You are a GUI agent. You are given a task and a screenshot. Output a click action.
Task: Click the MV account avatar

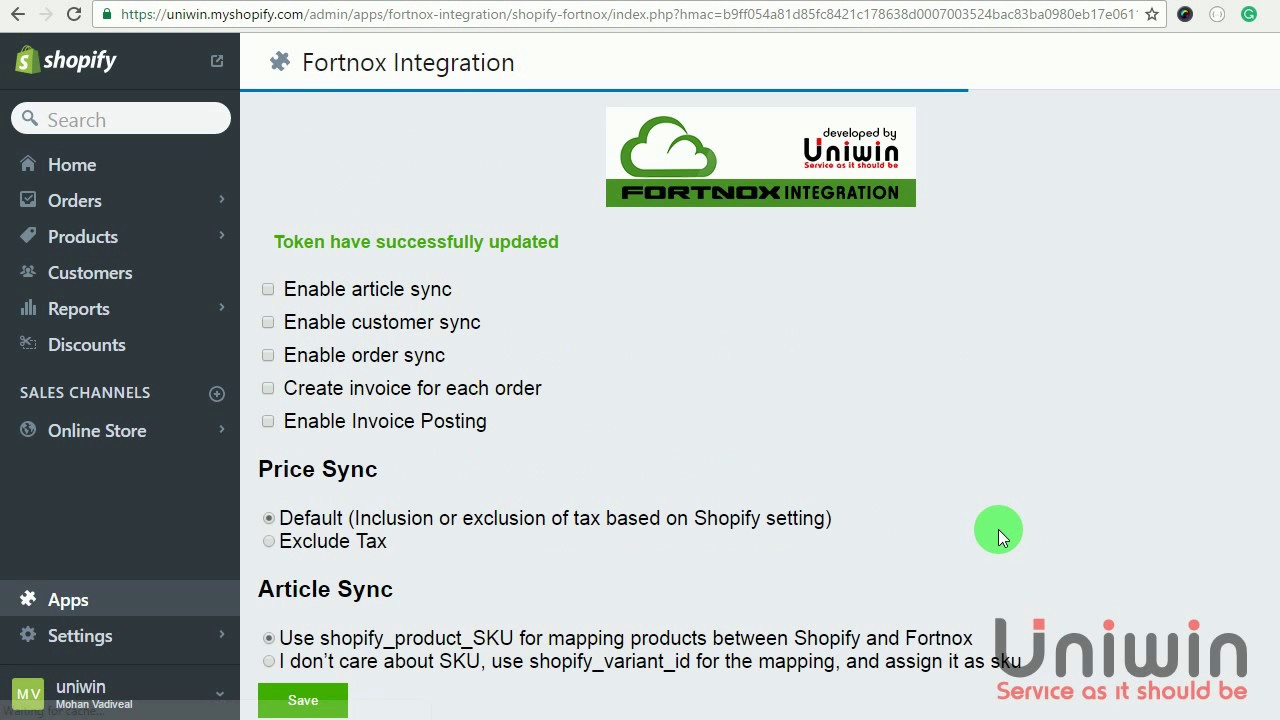tap(28, 693)
